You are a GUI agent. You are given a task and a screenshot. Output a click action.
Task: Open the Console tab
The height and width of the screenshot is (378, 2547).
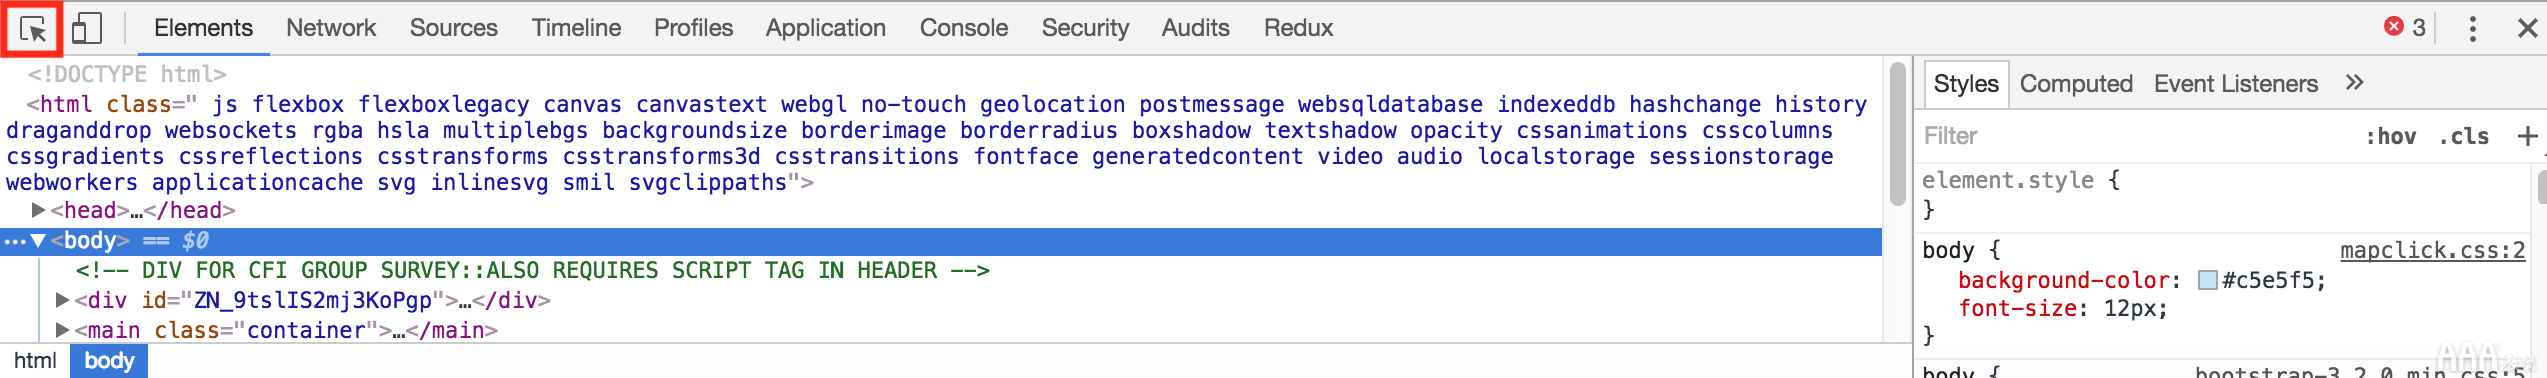(963, 28)
